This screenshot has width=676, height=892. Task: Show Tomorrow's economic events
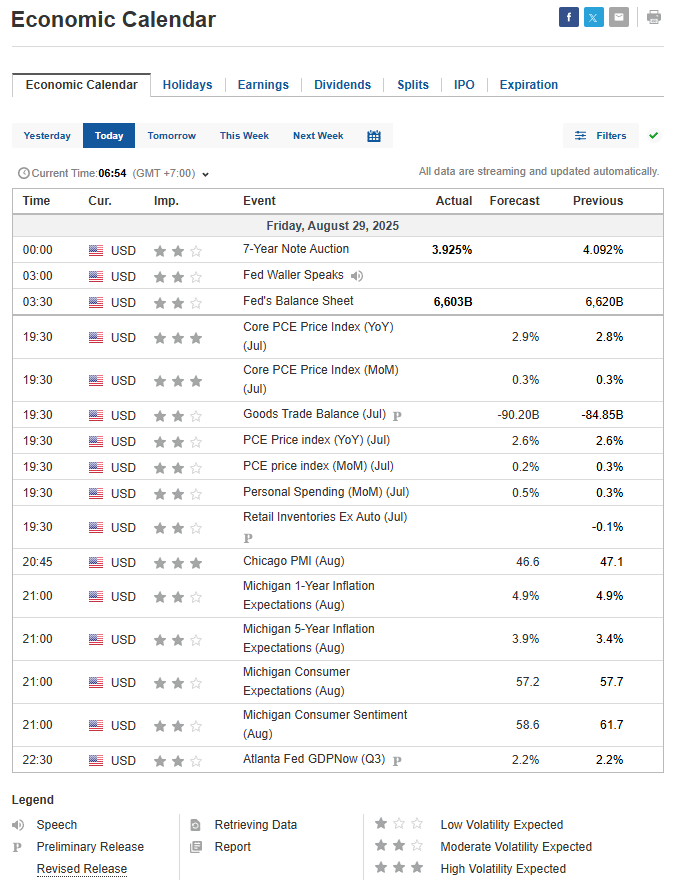pyautogui.click(x=171, y=136)
